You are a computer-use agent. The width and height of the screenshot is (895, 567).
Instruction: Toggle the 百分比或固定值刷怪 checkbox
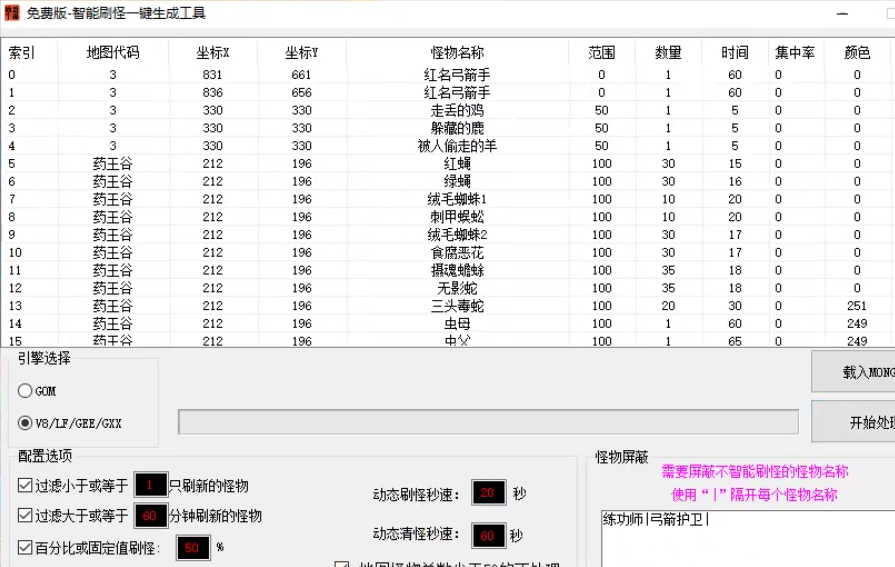pyautogui.click(x=25, y=548)
